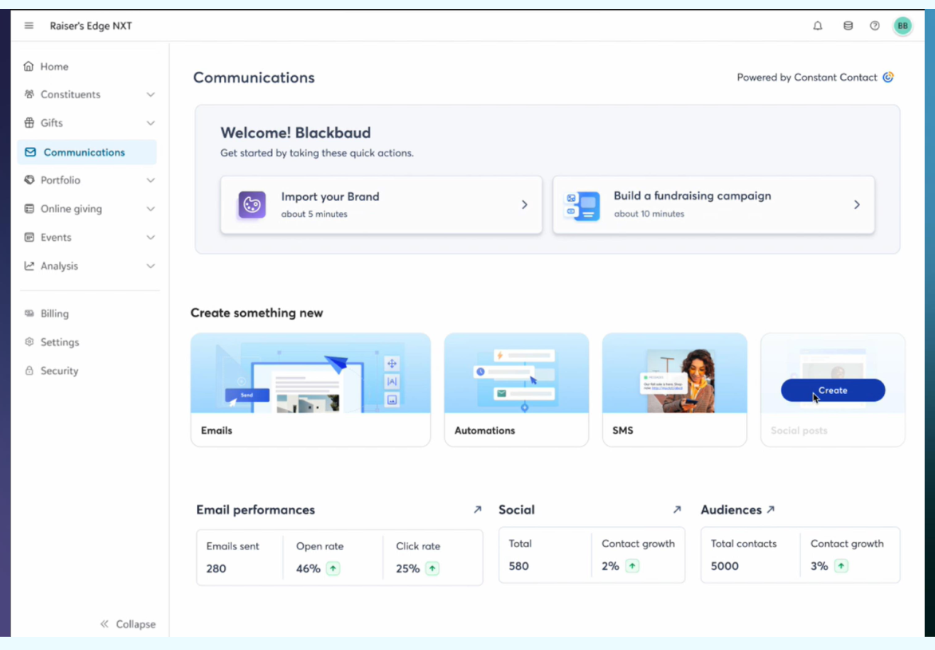Open Email performances arrow icon
Image resolution: width=935 pixels, height=650 pixels.
[477, 510]
